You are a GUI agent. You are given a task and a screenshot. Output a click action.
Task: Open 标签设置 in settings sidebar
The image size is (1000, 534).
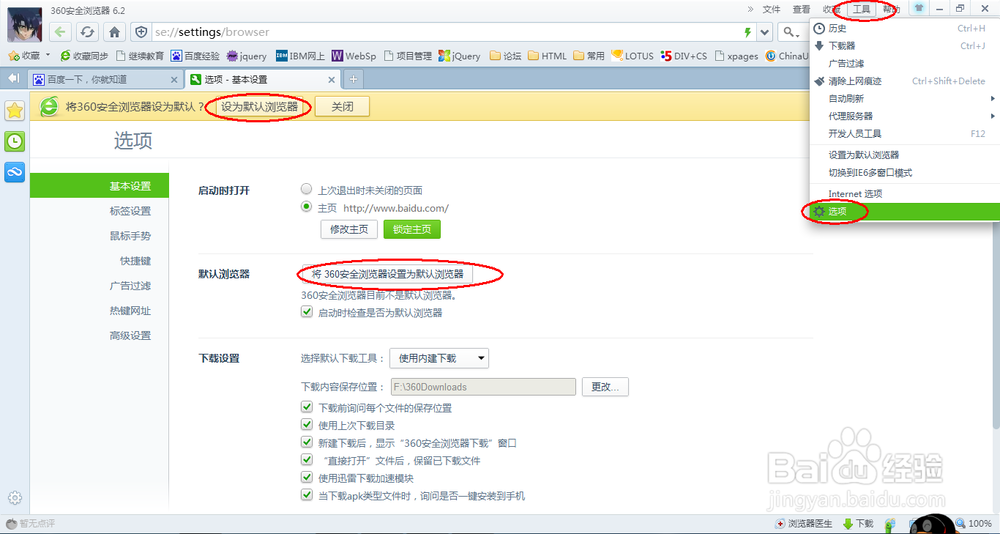(130, 211)
